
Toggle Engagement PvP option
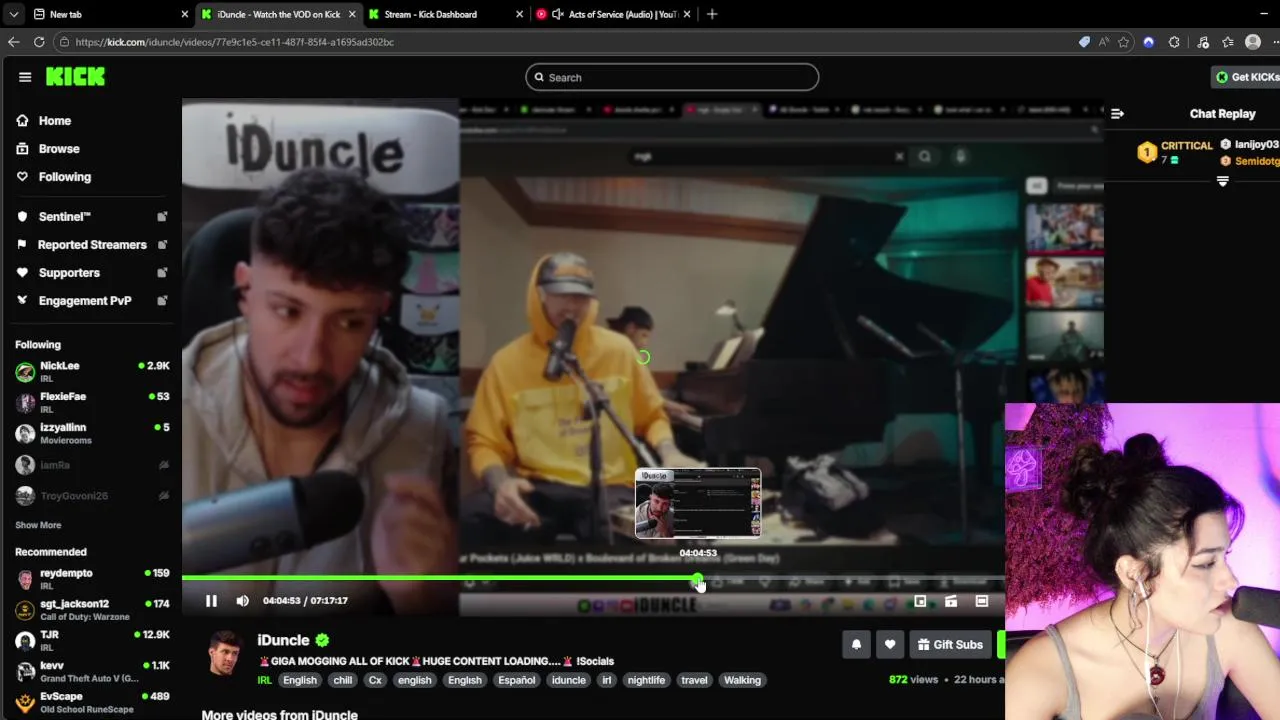click(x=91, y=301)
